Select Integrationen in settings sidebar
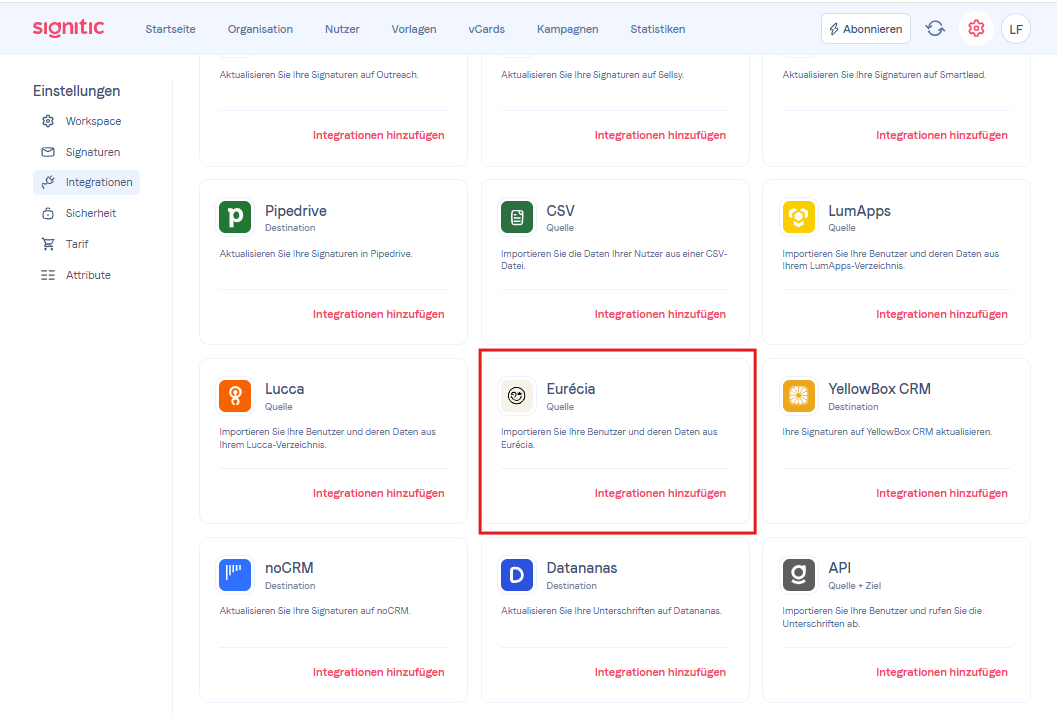The width and height of the screenshot is (1057, 715). (x=86, y=182)
